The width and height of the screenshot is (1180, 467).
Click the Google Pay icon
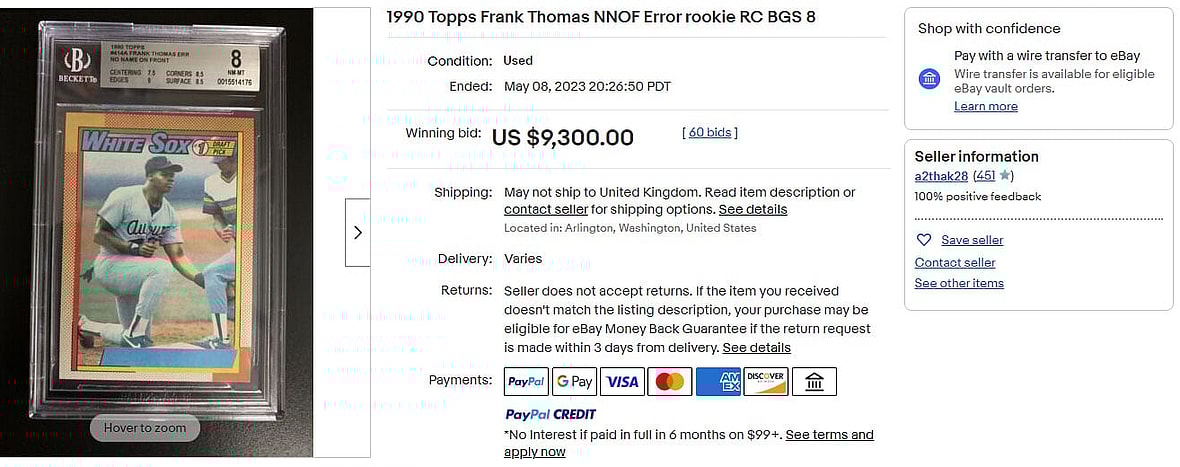(575, 381)
